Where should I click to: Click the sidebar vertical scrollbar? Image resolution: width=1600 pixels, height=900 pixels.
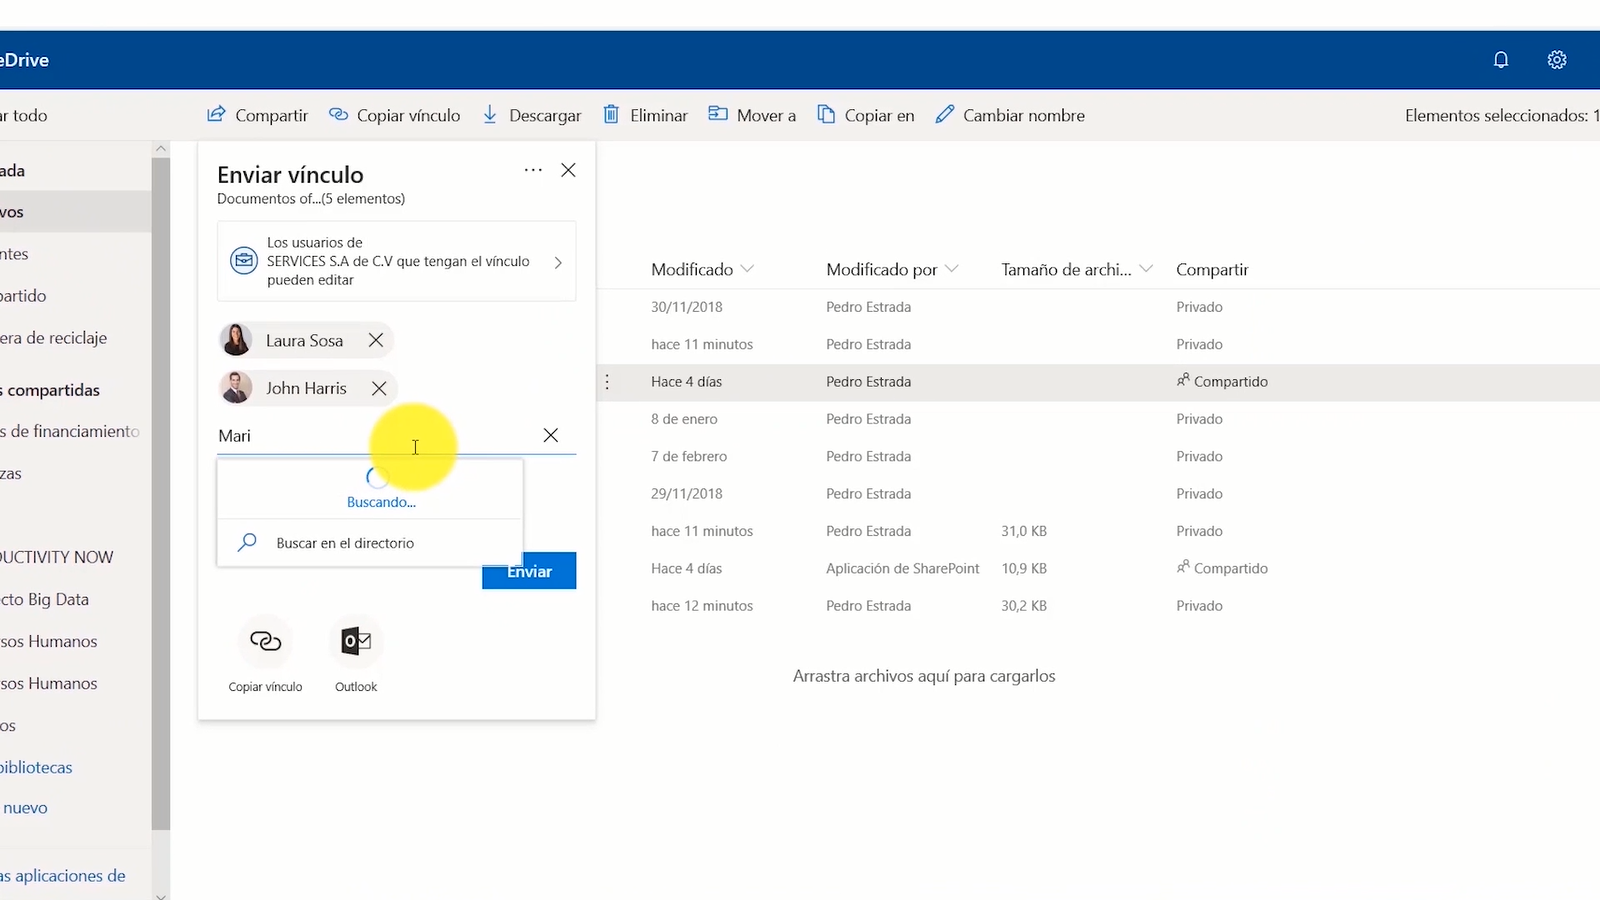click(x=161, y=493)
